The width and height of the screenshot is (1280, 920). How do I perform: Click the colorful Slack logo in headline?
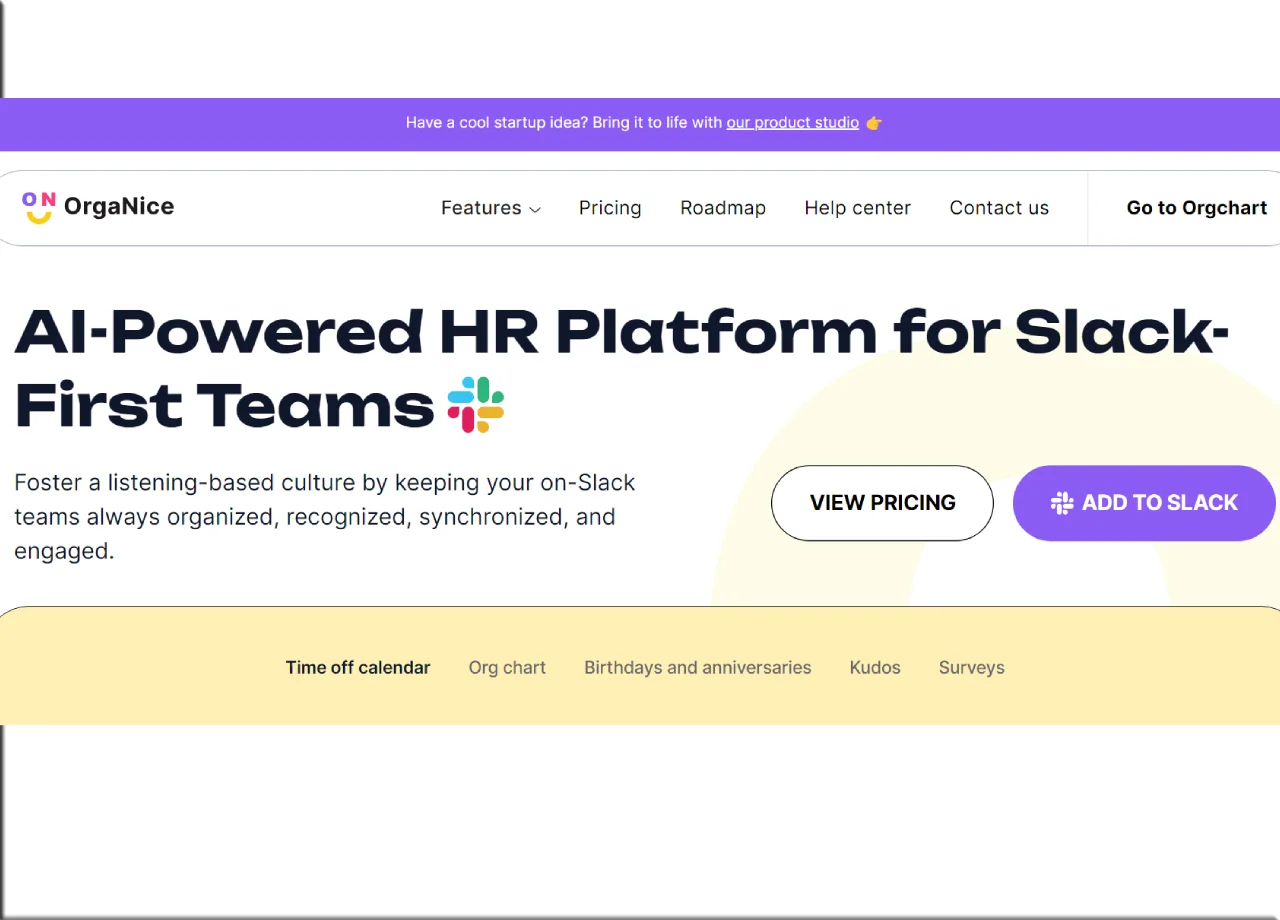coord(476,405)
